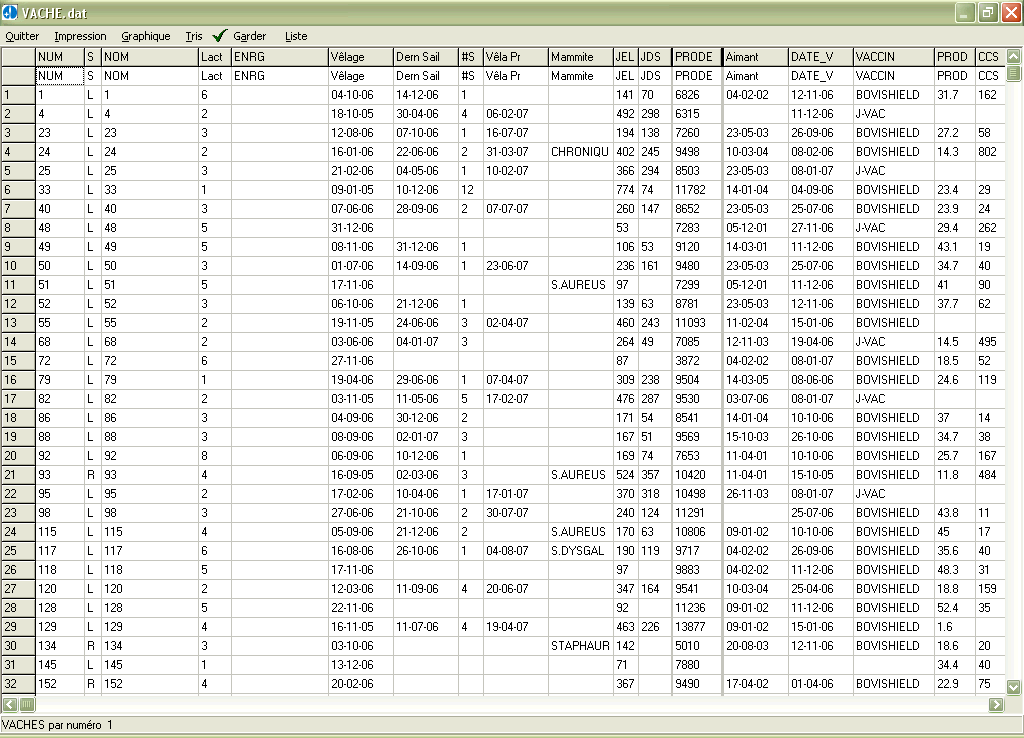Open the Liste menu
Screen dimensions: 1024x738
coord(296,36)
